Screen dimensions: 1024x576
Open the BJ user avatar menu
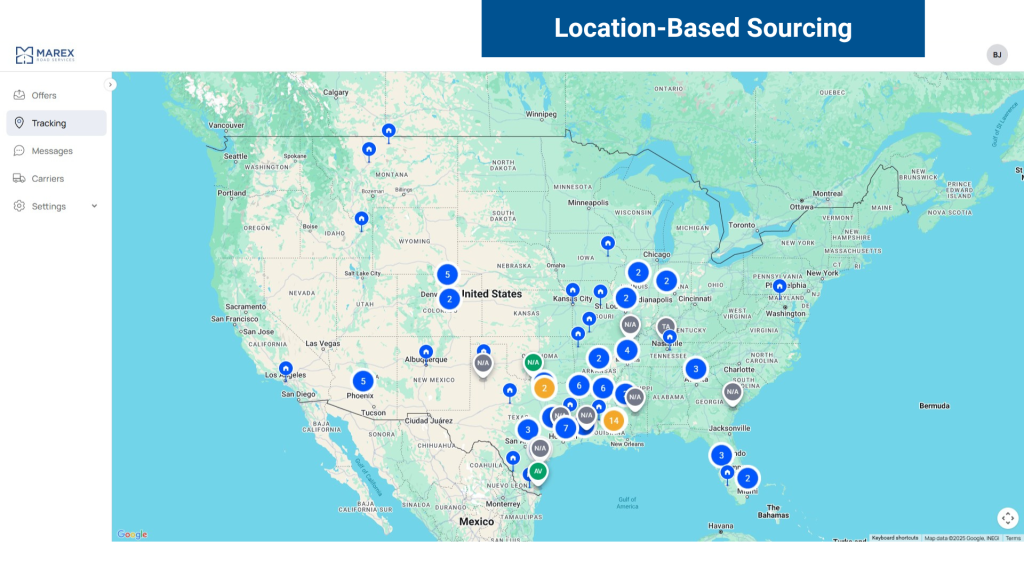click(996, 55)
